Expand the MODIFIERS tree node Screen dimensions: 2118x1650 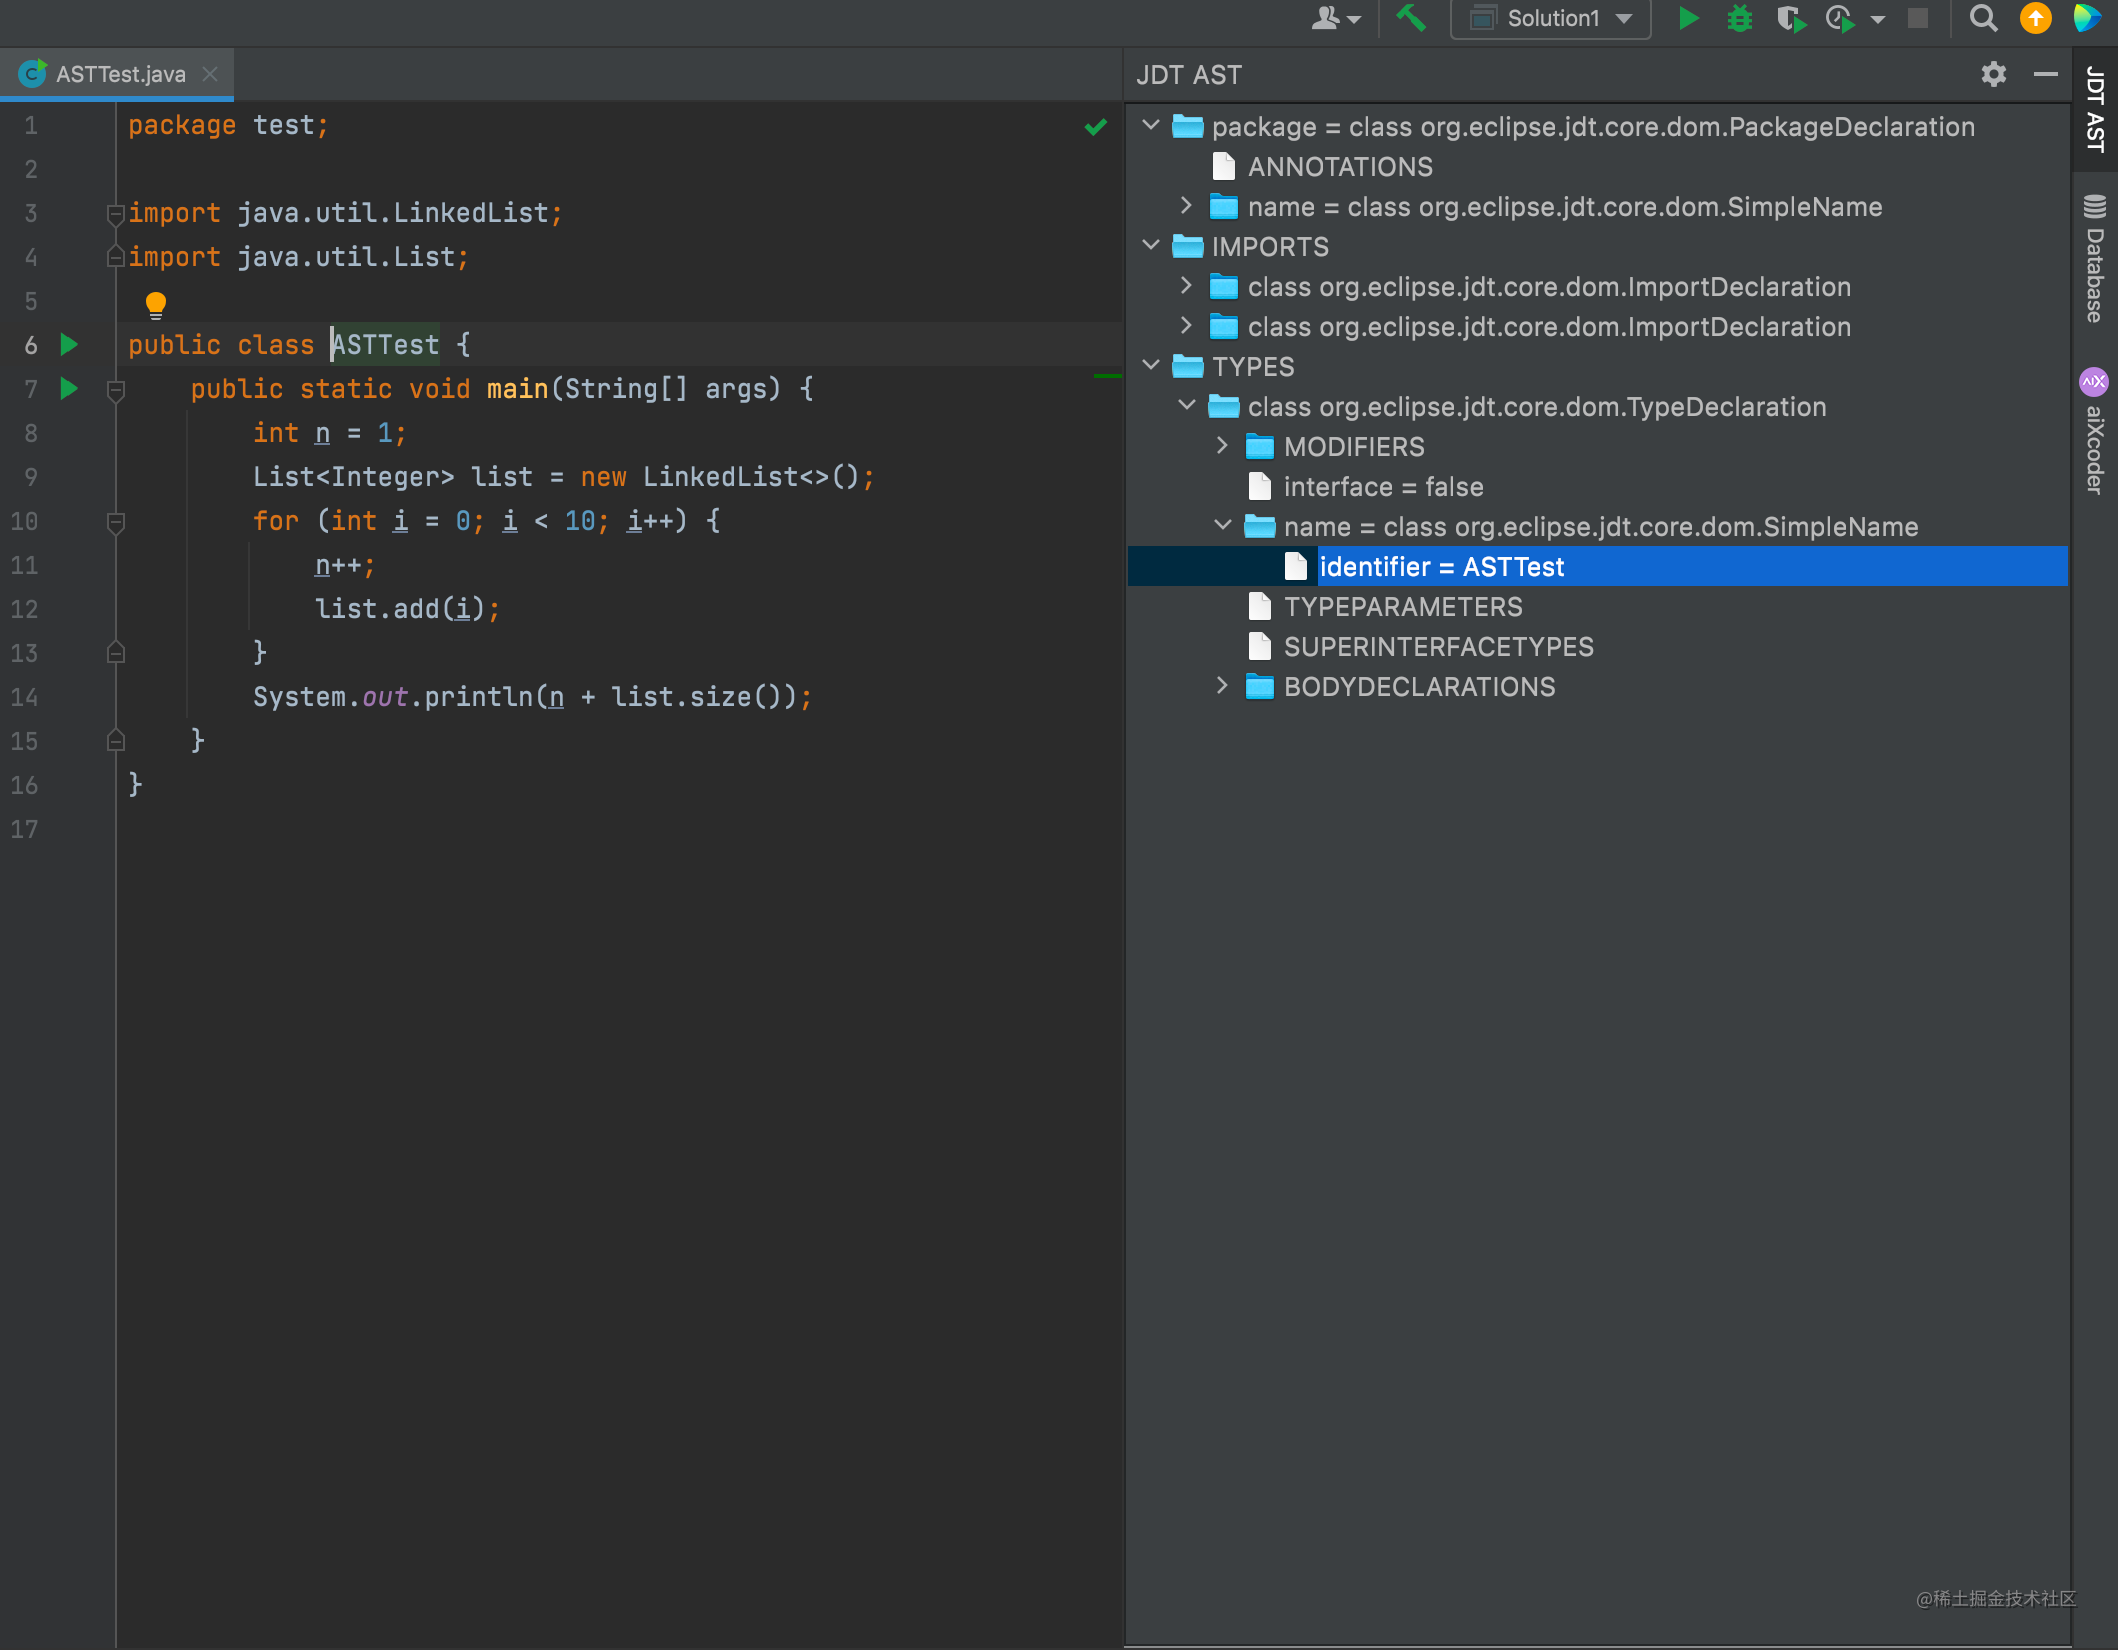tap(1222, 446)
